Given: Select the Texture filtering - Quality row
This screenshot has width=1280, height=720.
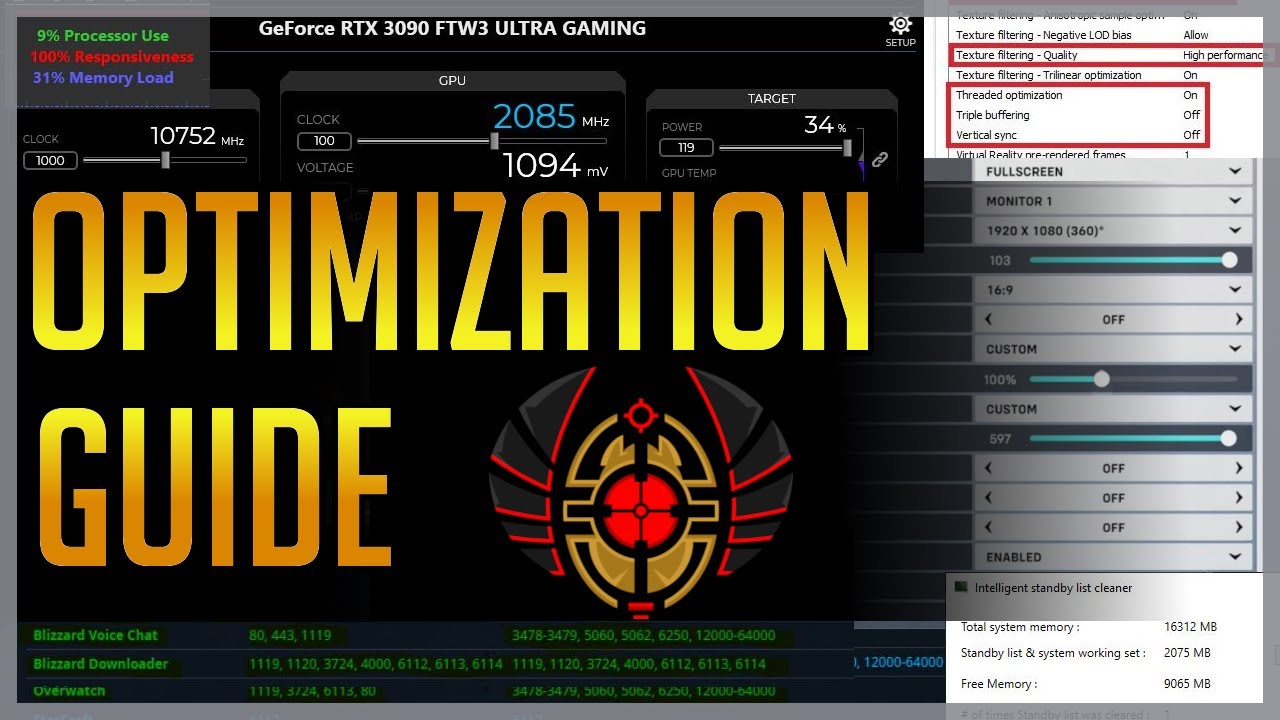Looking at the screenshot, I should pos(1106,55).
